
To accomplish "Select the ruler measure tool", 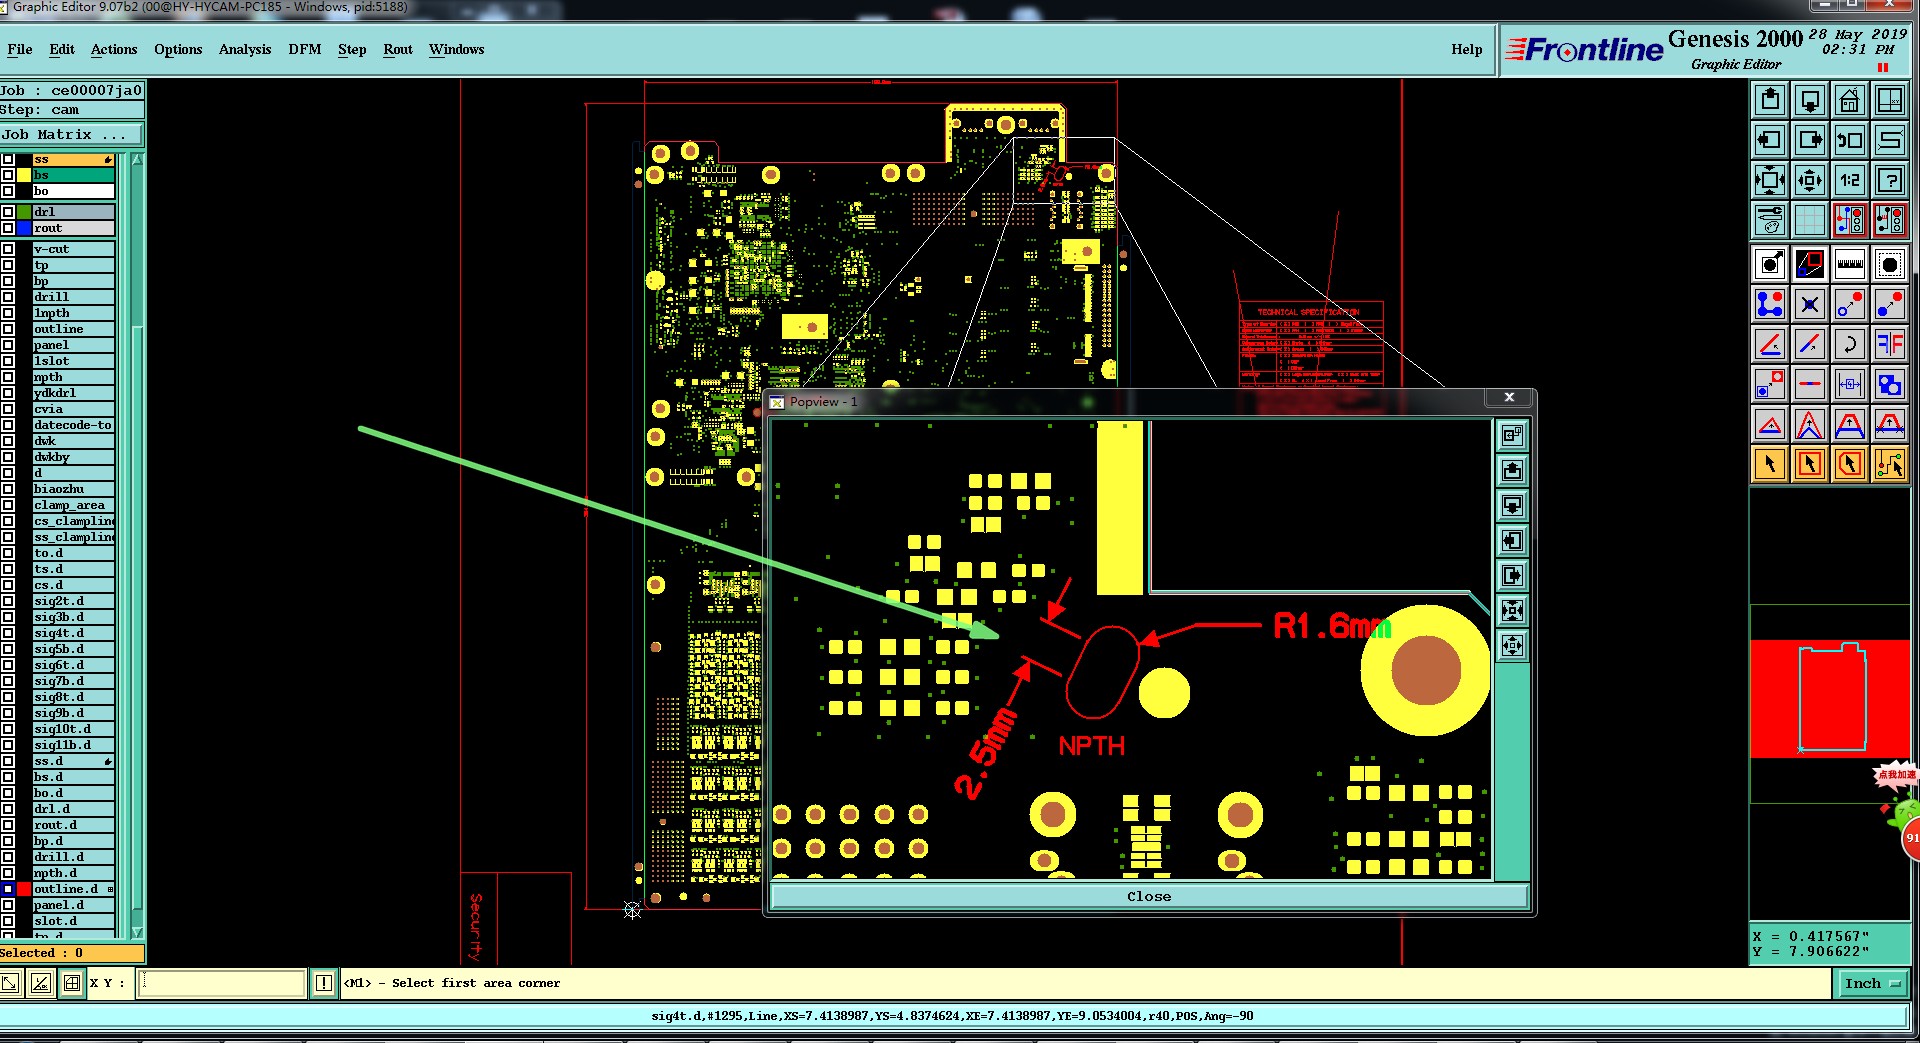I will 1850,264.
